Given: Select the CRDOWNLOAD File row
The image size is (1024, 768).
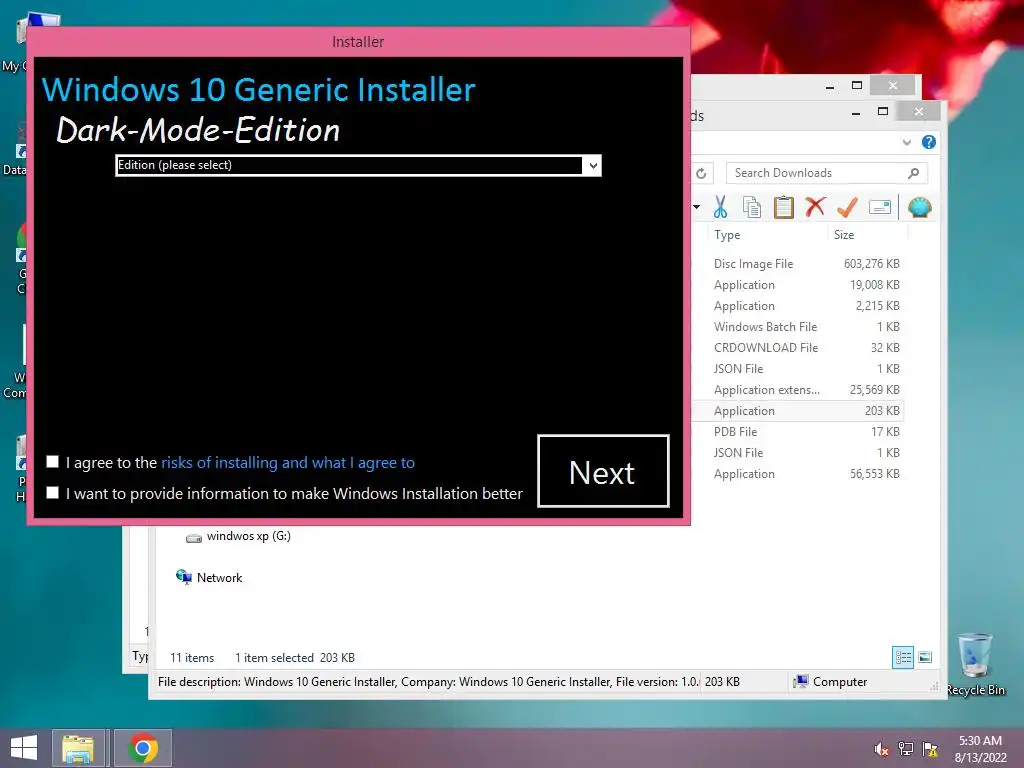Looking at the screenshot, I should click(798, 347).
